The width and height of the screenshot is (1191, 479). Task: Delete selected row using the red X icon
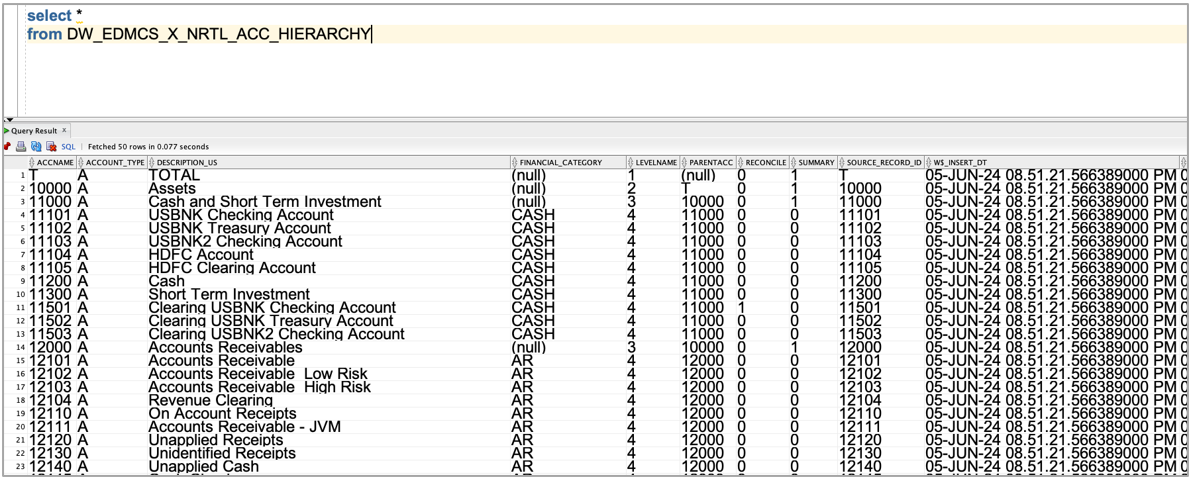point(51,147)
